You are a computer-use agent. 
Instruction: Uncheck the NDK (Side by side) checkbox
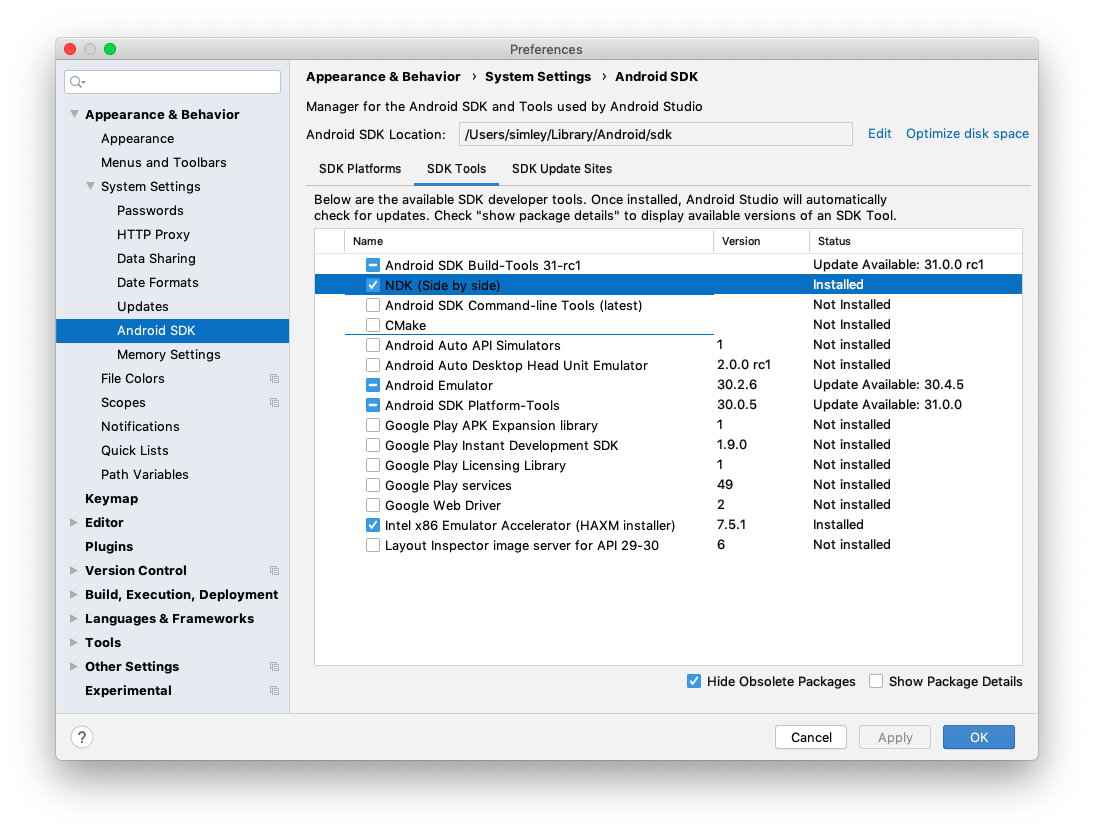point(373,285)
